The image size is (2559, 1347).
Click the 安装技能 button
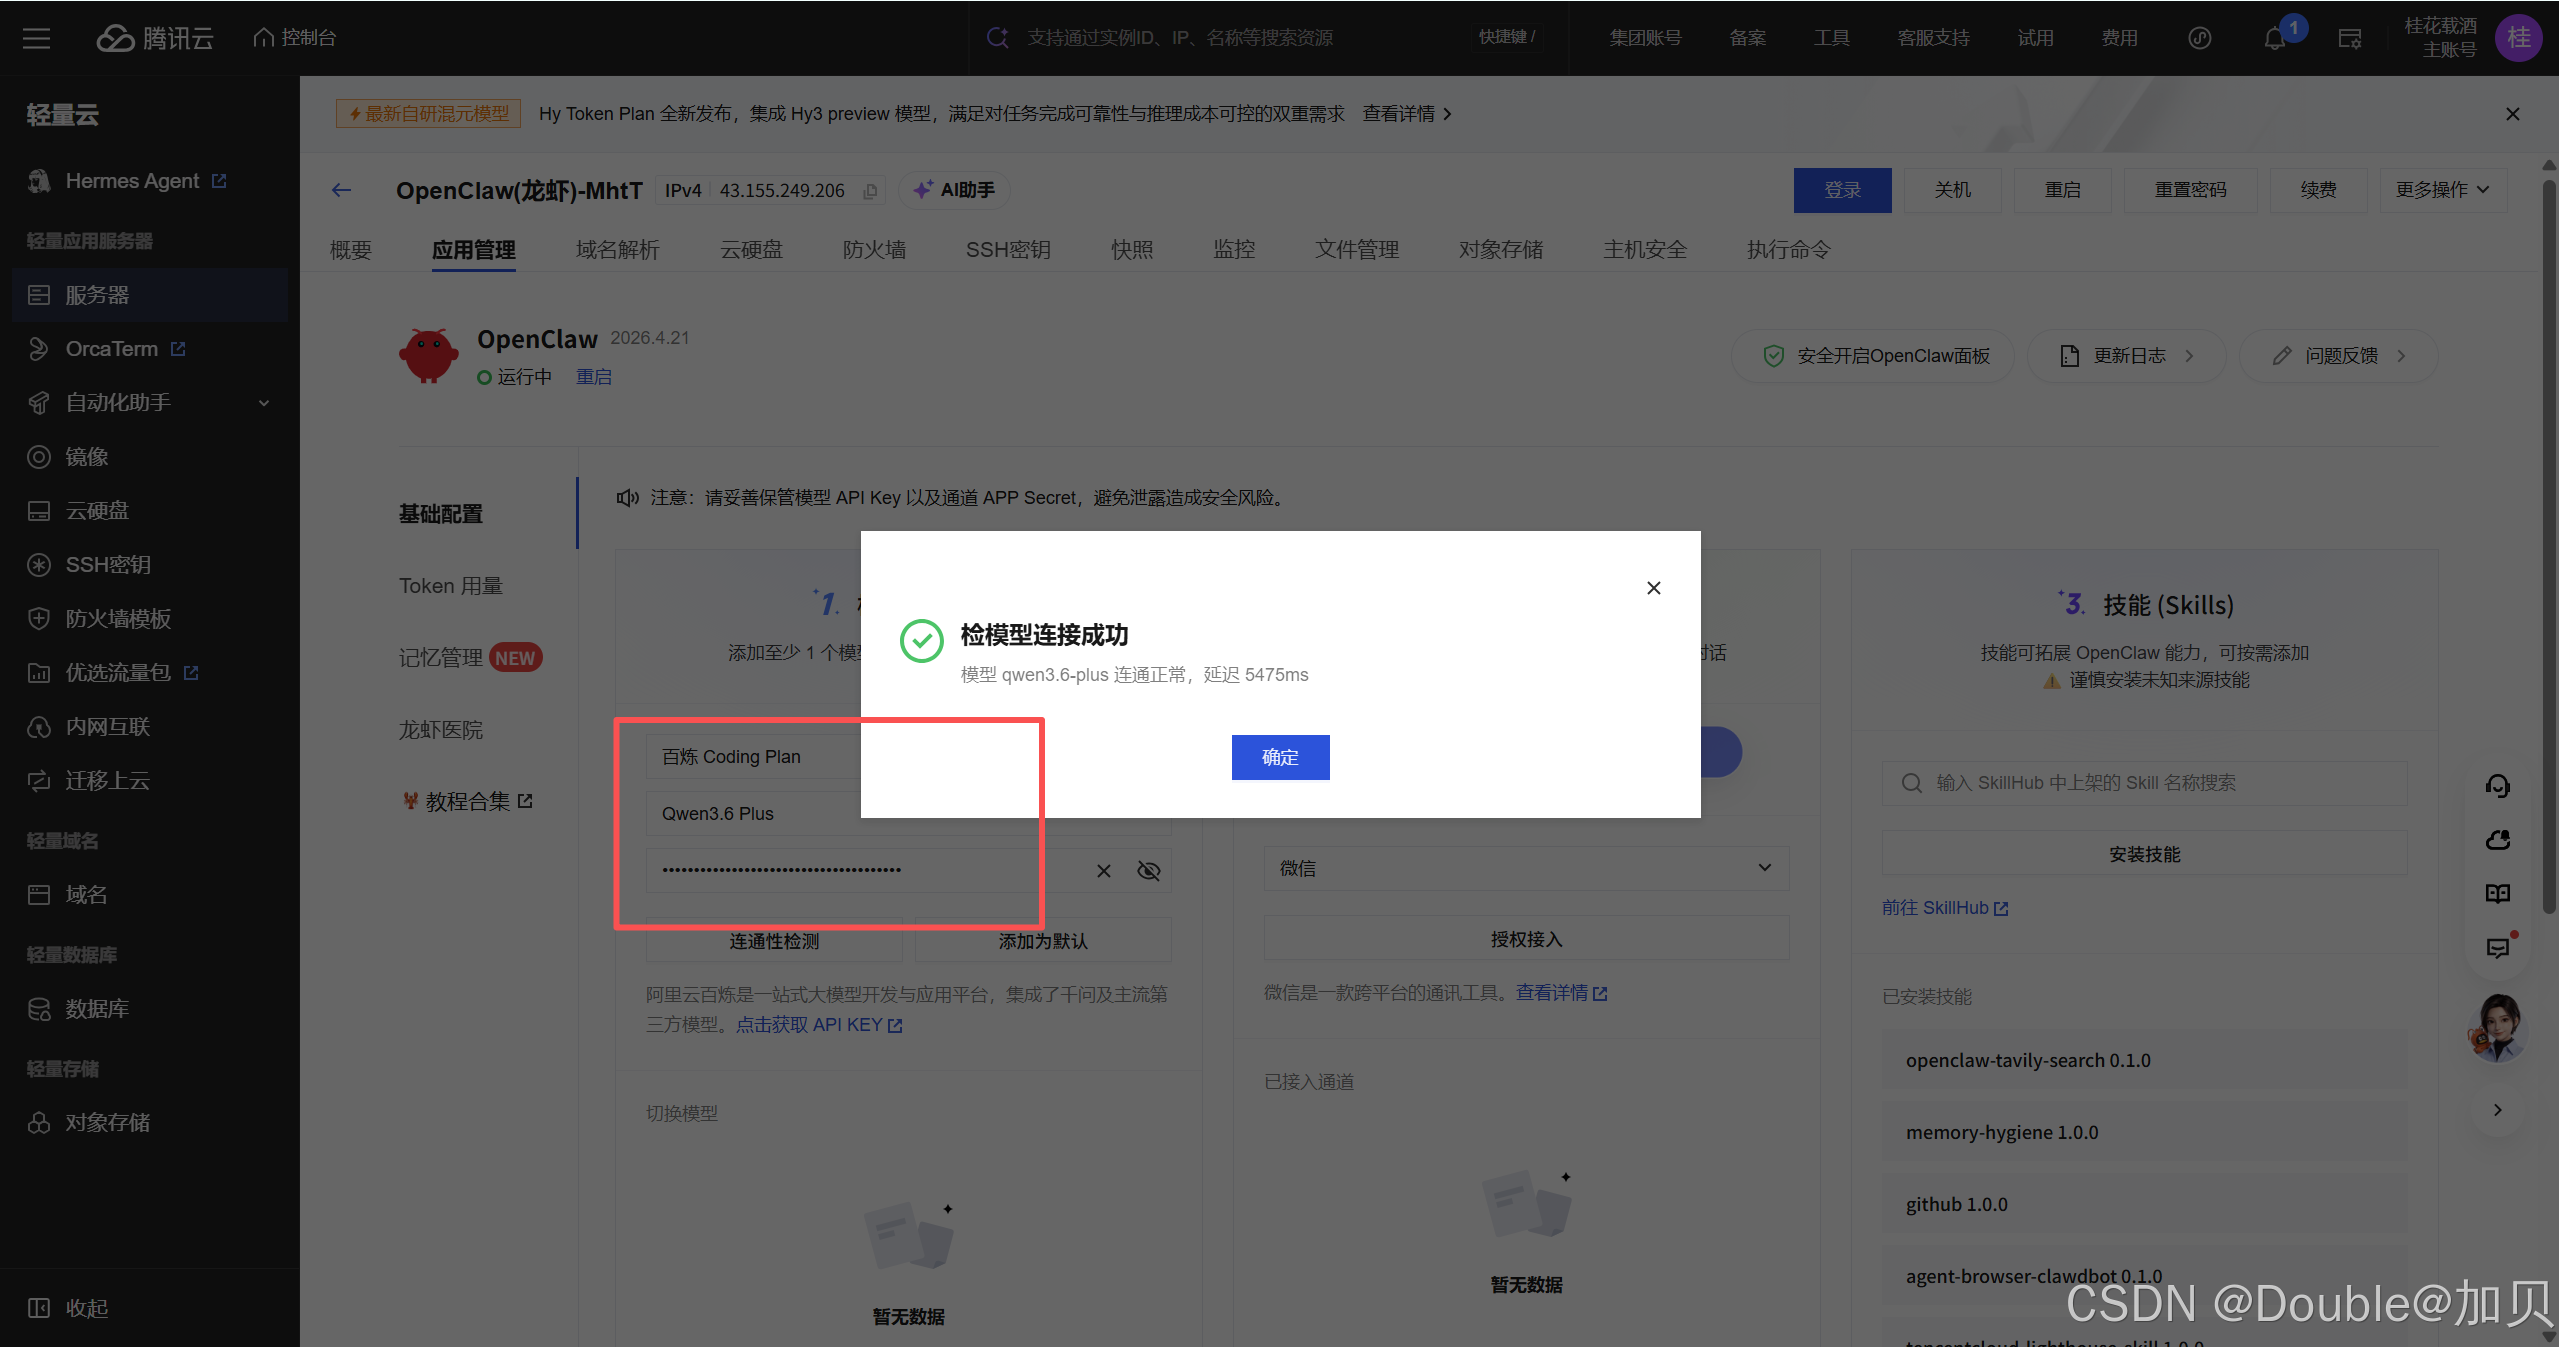coord(2144,854)
